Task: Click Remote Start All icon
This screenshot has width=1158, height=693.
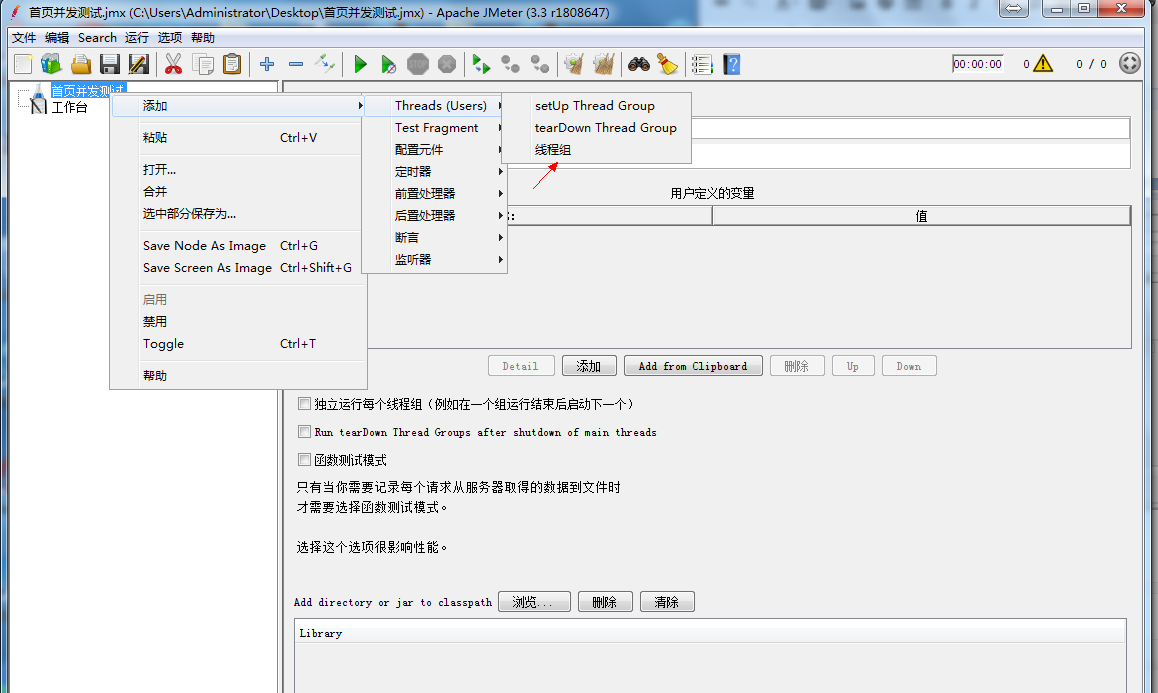Action: [x=482, y=64]
